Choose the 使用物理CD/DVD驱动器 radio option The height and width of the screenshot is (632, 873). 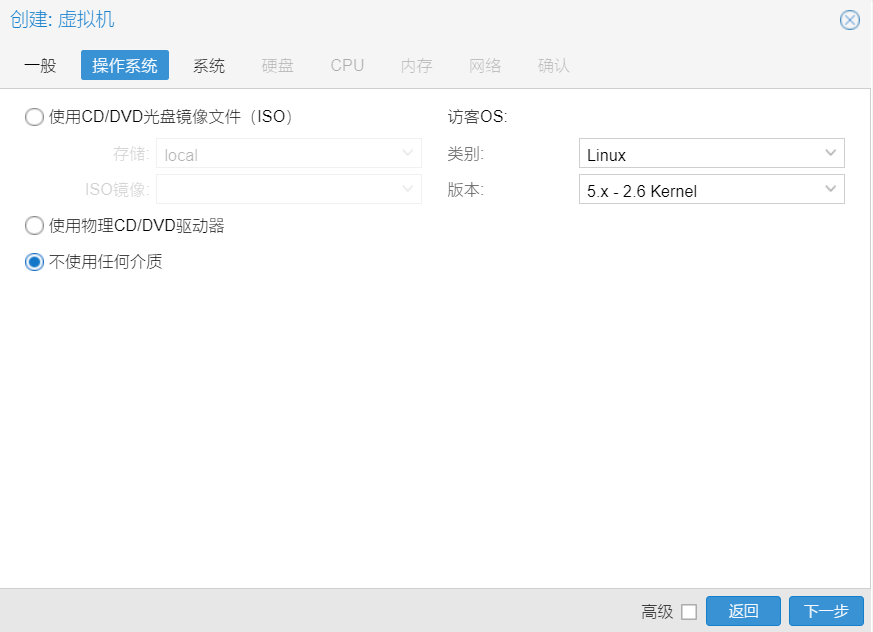pyautogui.click(x=35, y=226)
